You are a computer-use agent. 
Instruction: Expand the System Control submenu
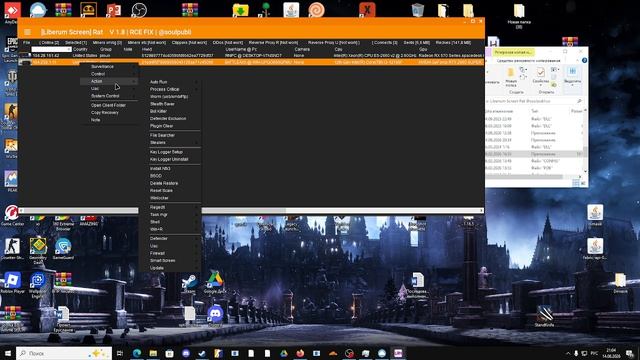click(109, 96)
